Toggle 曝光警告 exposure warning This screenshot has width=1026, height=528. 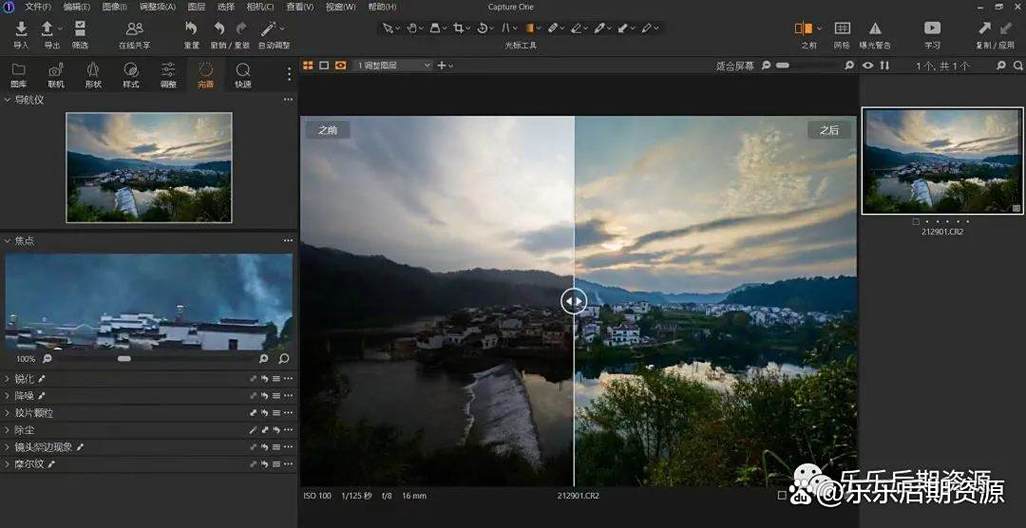(874, 29)
